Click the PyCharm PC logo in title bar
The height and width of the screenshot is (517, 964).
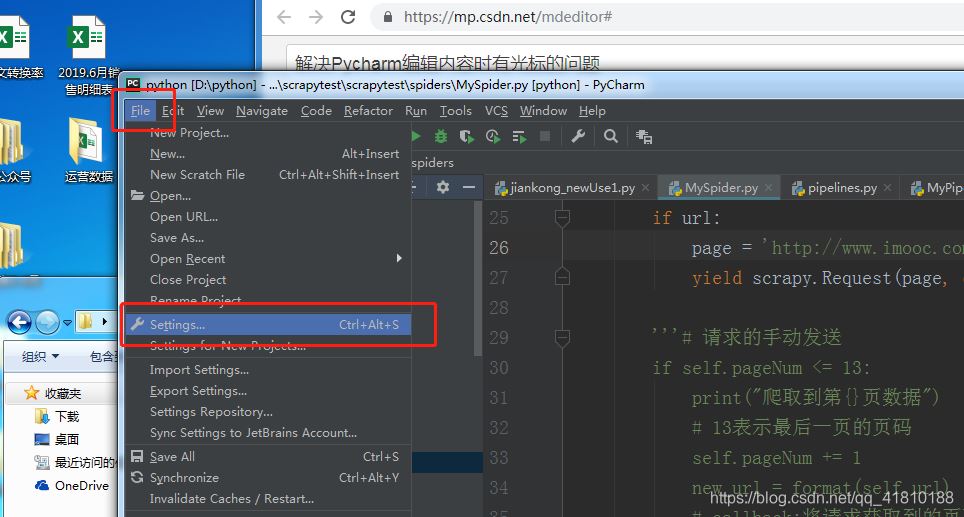pyautogui.click(x=133, y=84)
